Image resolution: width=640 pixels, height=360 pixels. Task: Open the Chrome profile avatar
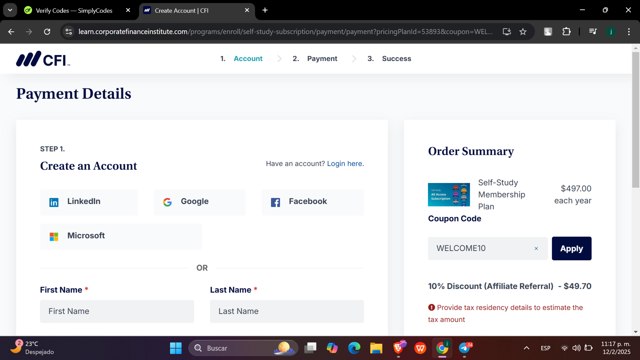coord(611,31)
